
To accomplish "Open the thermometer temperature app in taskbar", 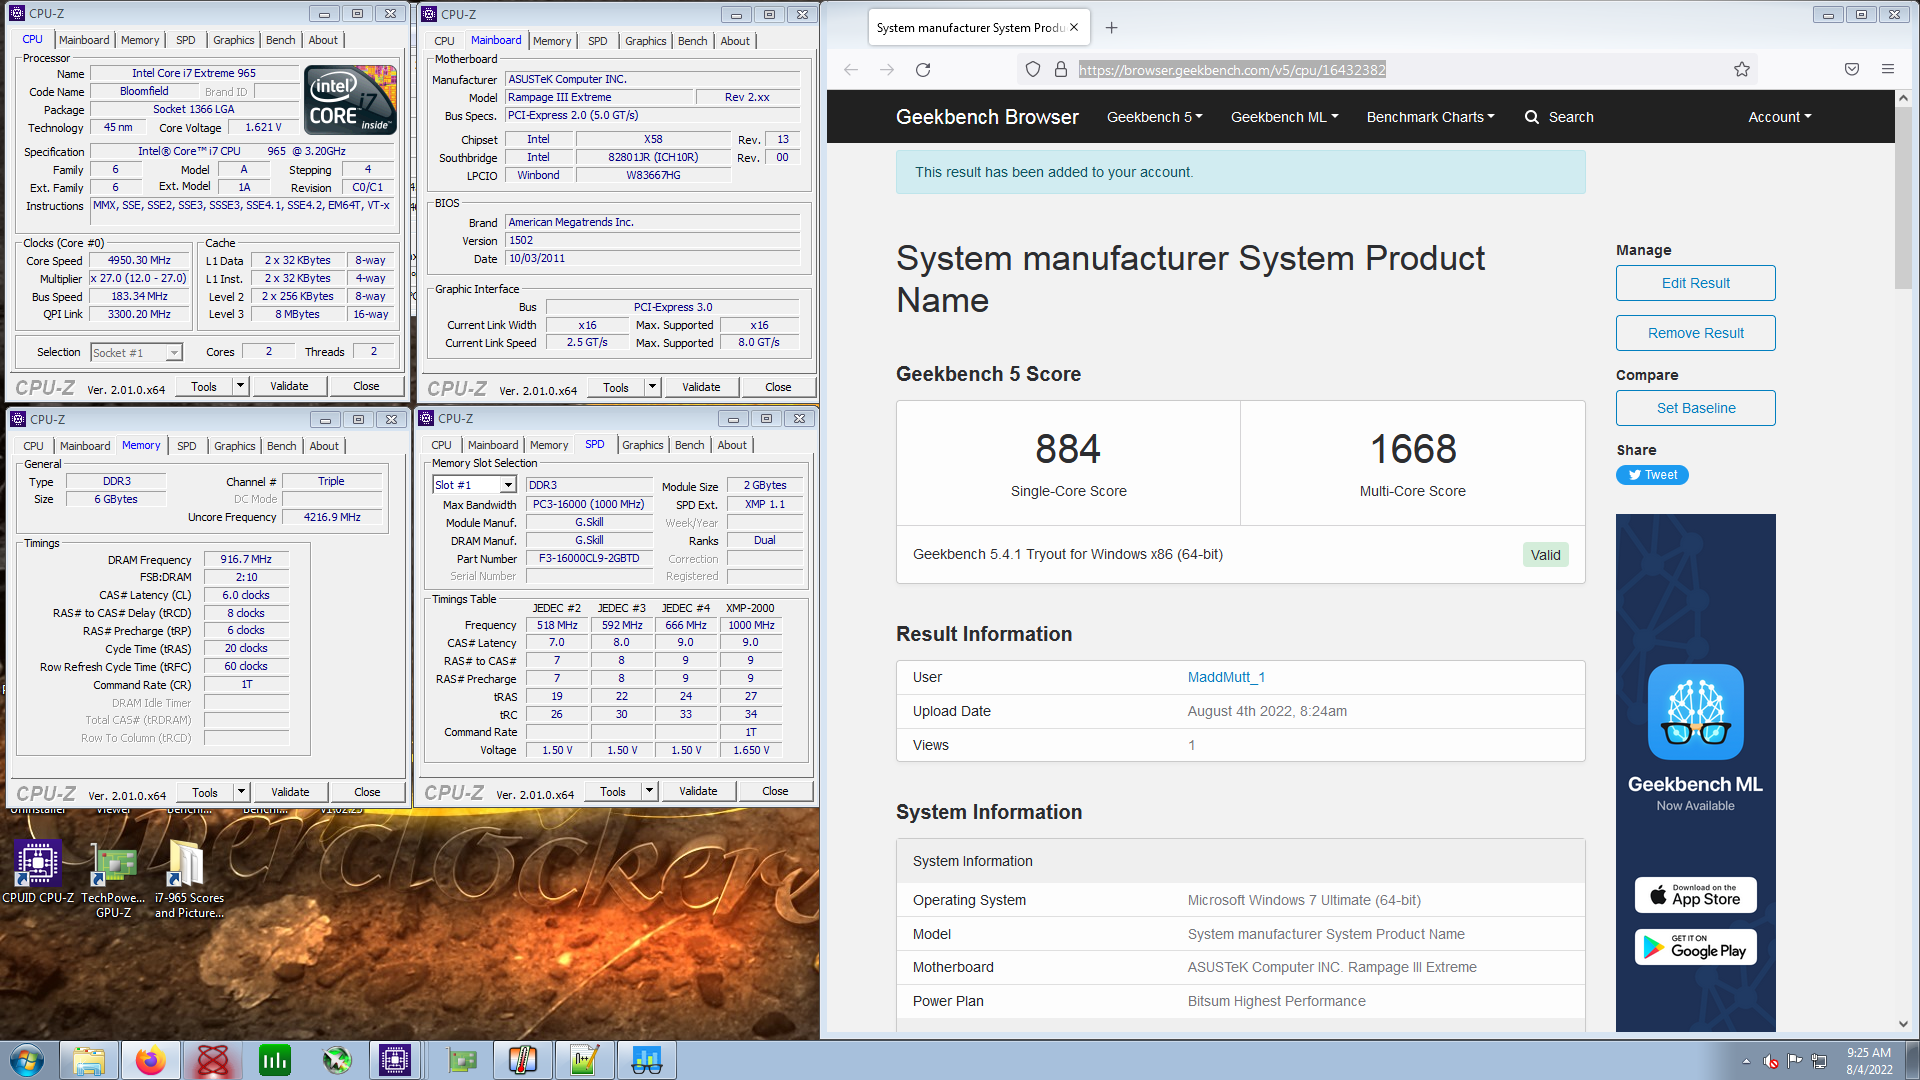I will pyautogui.click(x=523, y=1060).
